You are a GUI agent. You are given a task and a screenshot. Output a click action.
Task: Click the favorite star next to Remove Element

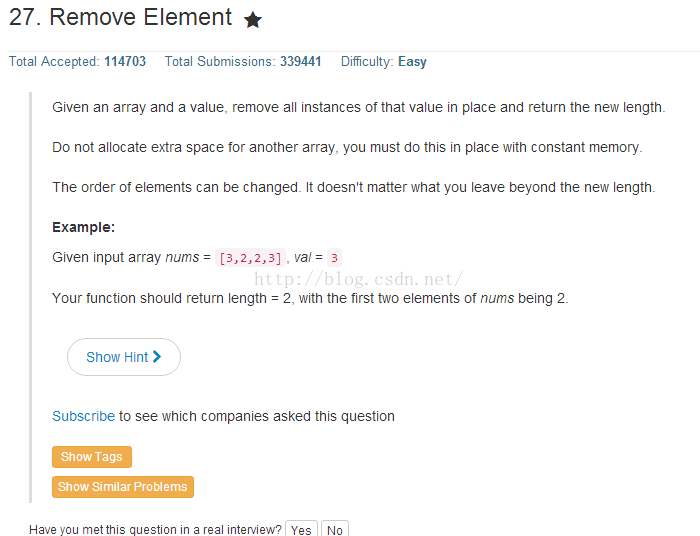(x=253, y=20)
